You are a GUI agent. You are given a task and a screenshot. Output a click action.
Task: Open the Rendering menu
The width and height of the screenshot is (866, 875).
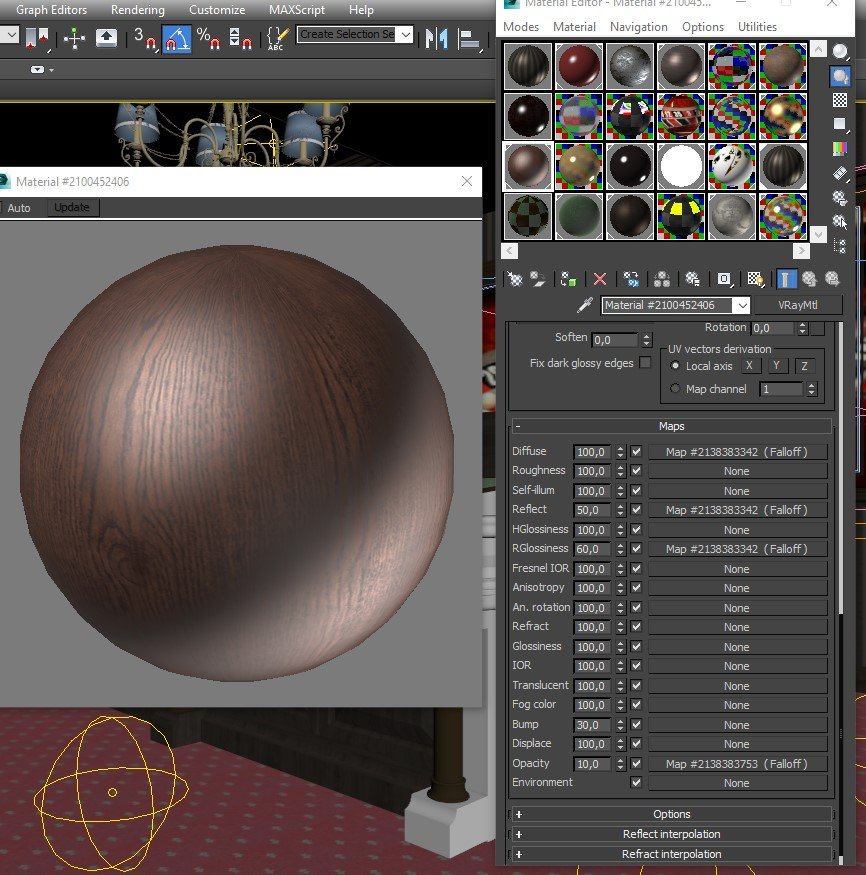(138, 10)
